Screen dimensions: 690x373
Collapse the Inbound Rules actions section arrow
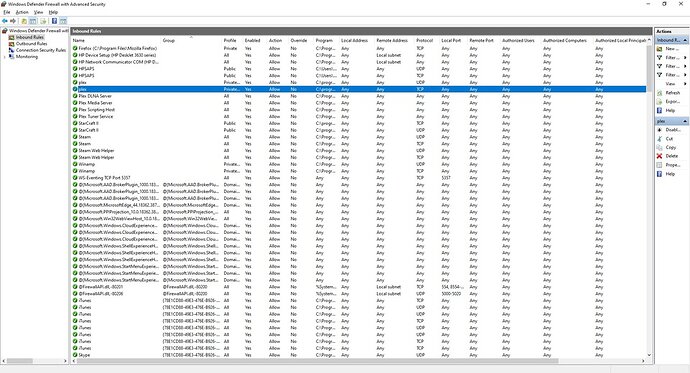[x=685, y=40]
